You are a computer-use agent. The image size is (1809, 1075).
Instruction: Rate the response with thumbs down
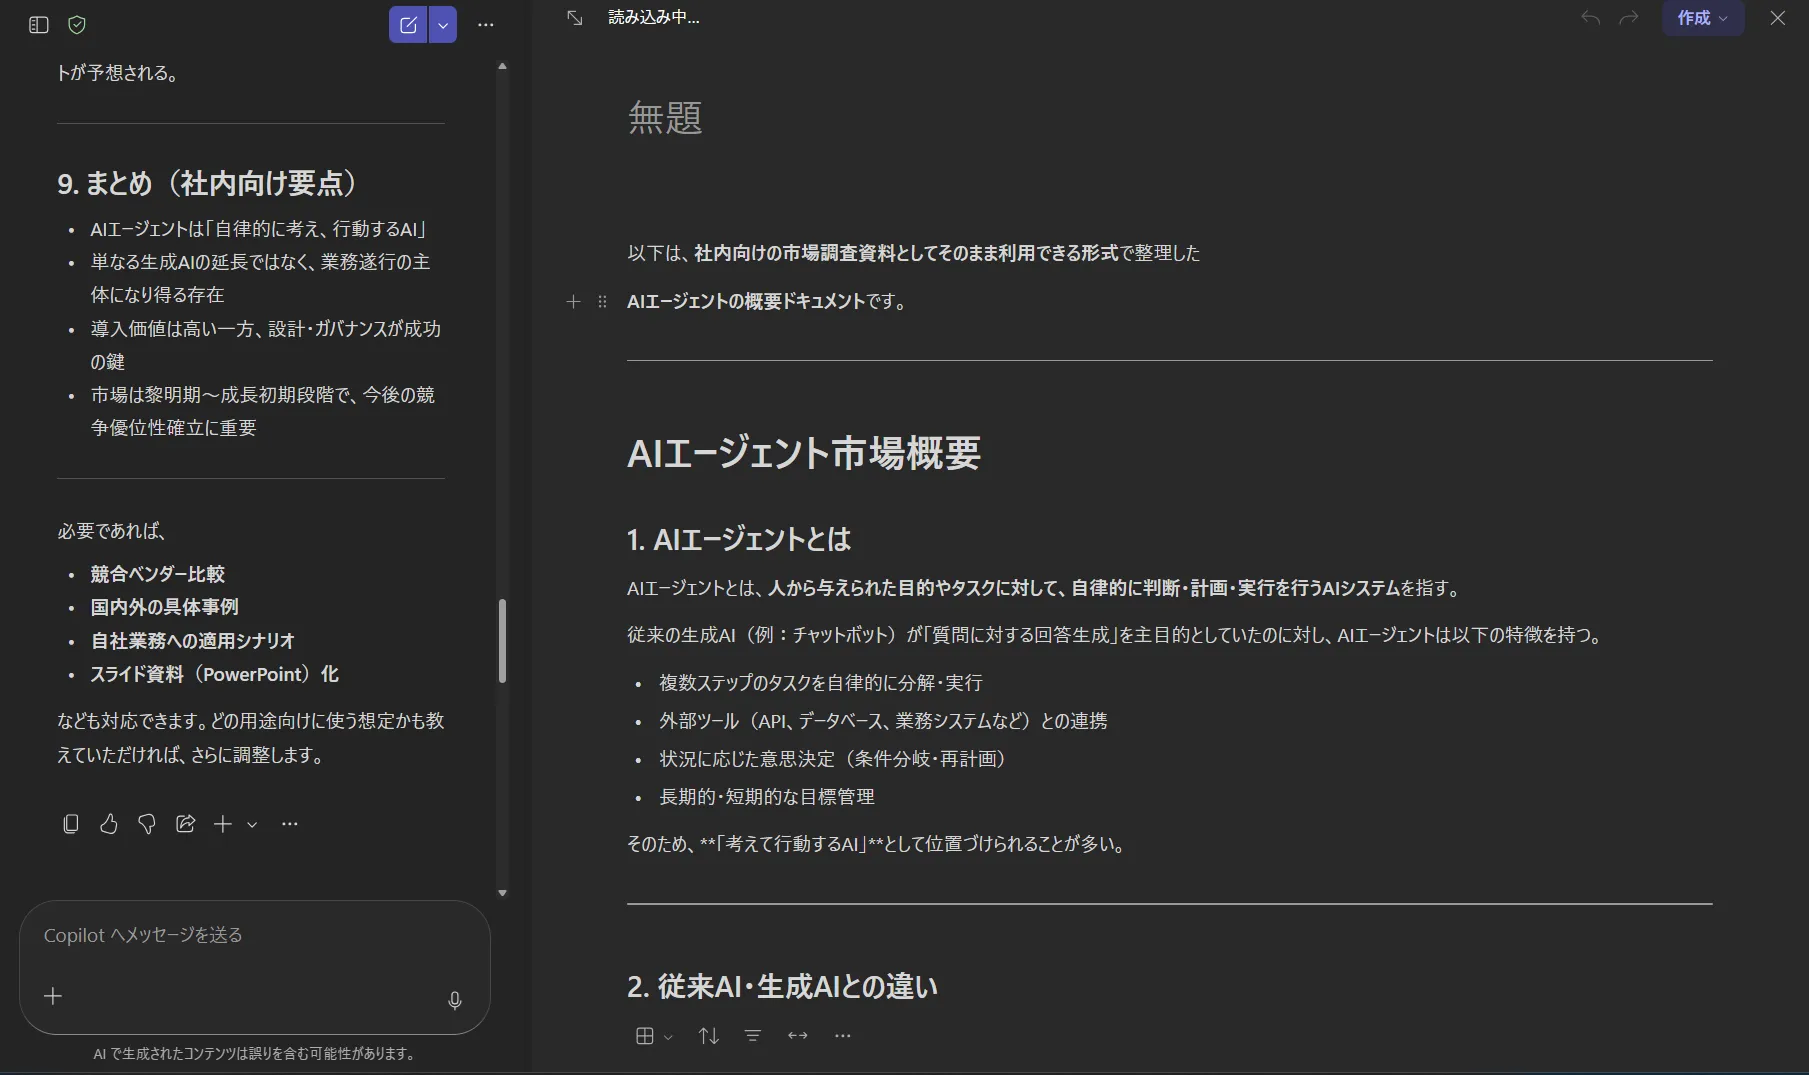146,824
